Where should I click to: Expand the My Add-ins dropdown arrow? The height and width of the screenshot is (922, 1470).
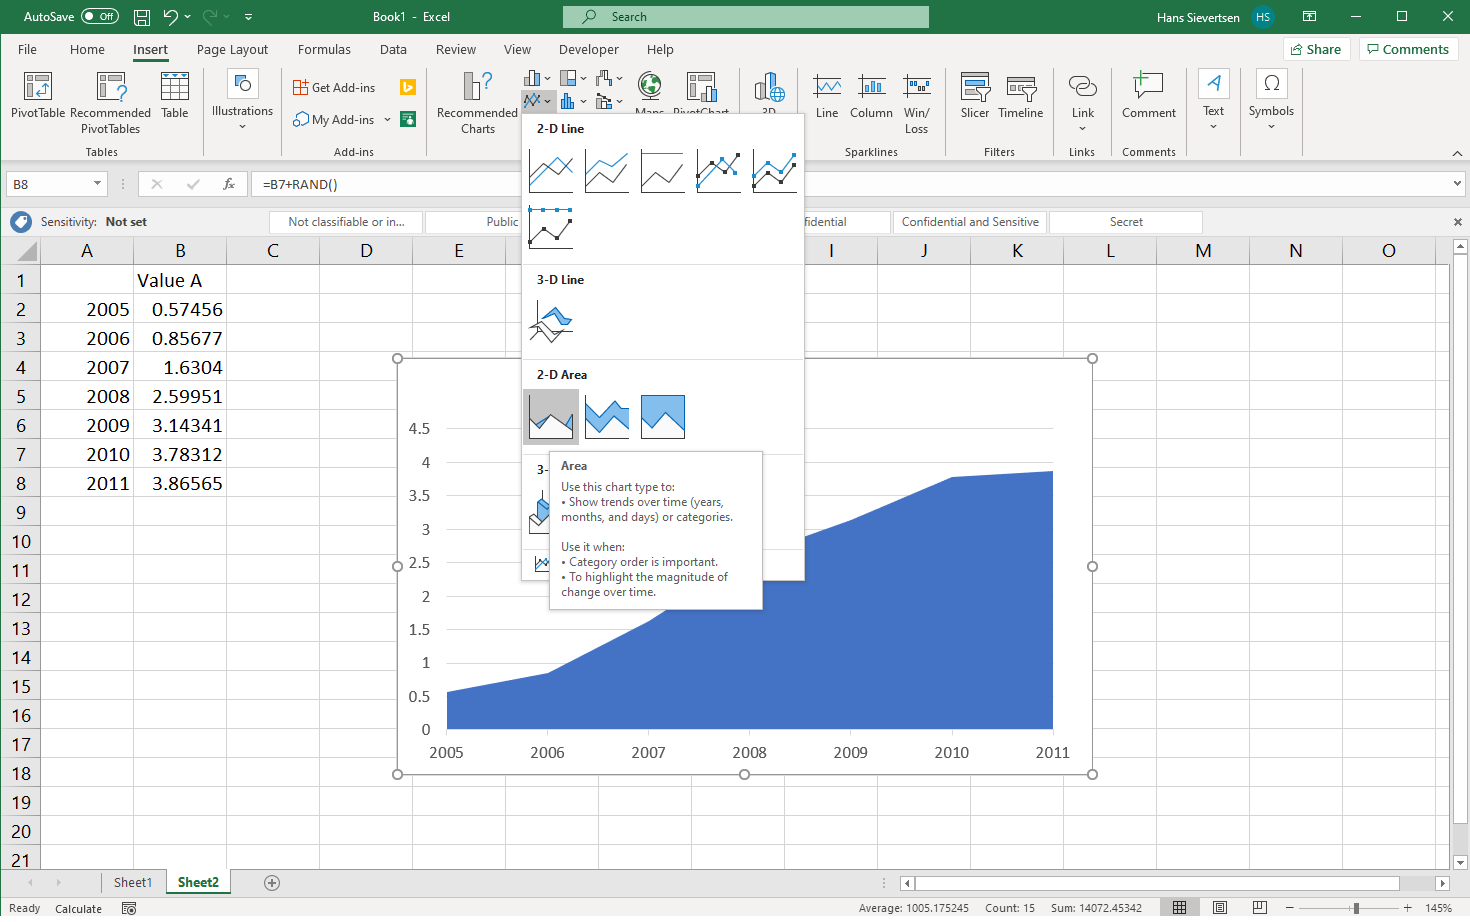(x=387, y=120)
